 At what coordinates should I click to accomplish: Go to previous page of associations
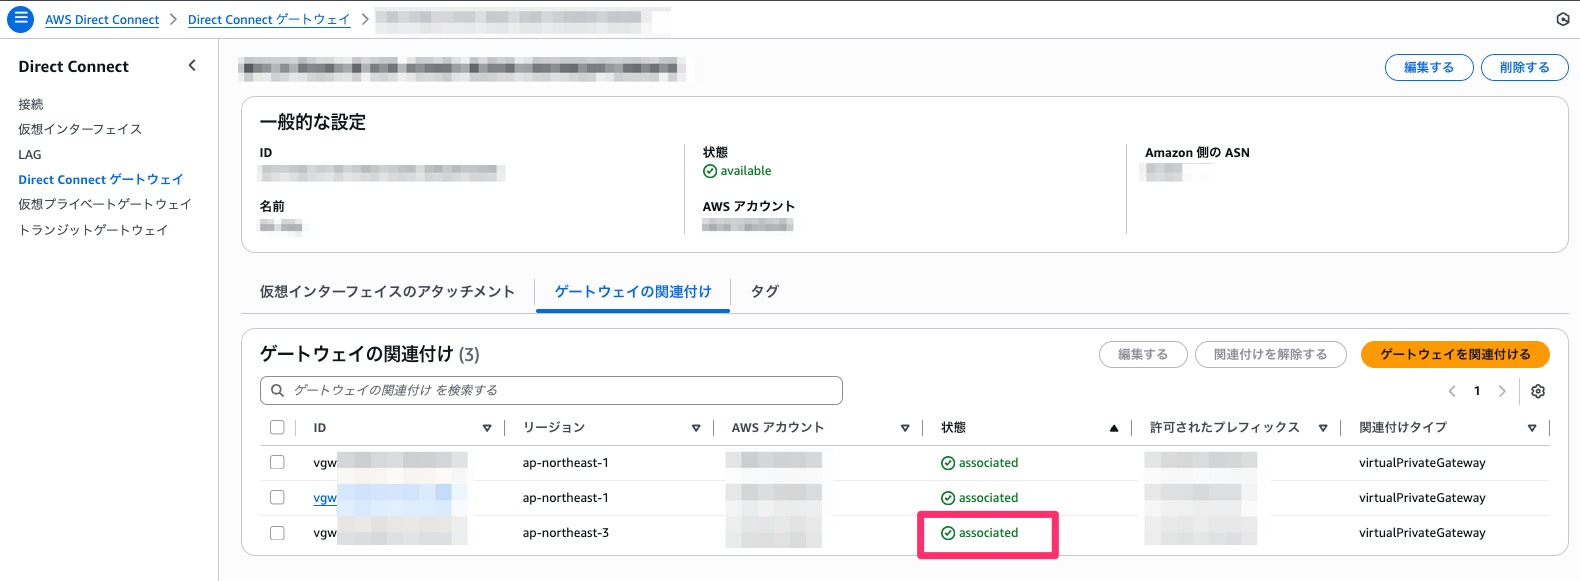point(1452,391)
